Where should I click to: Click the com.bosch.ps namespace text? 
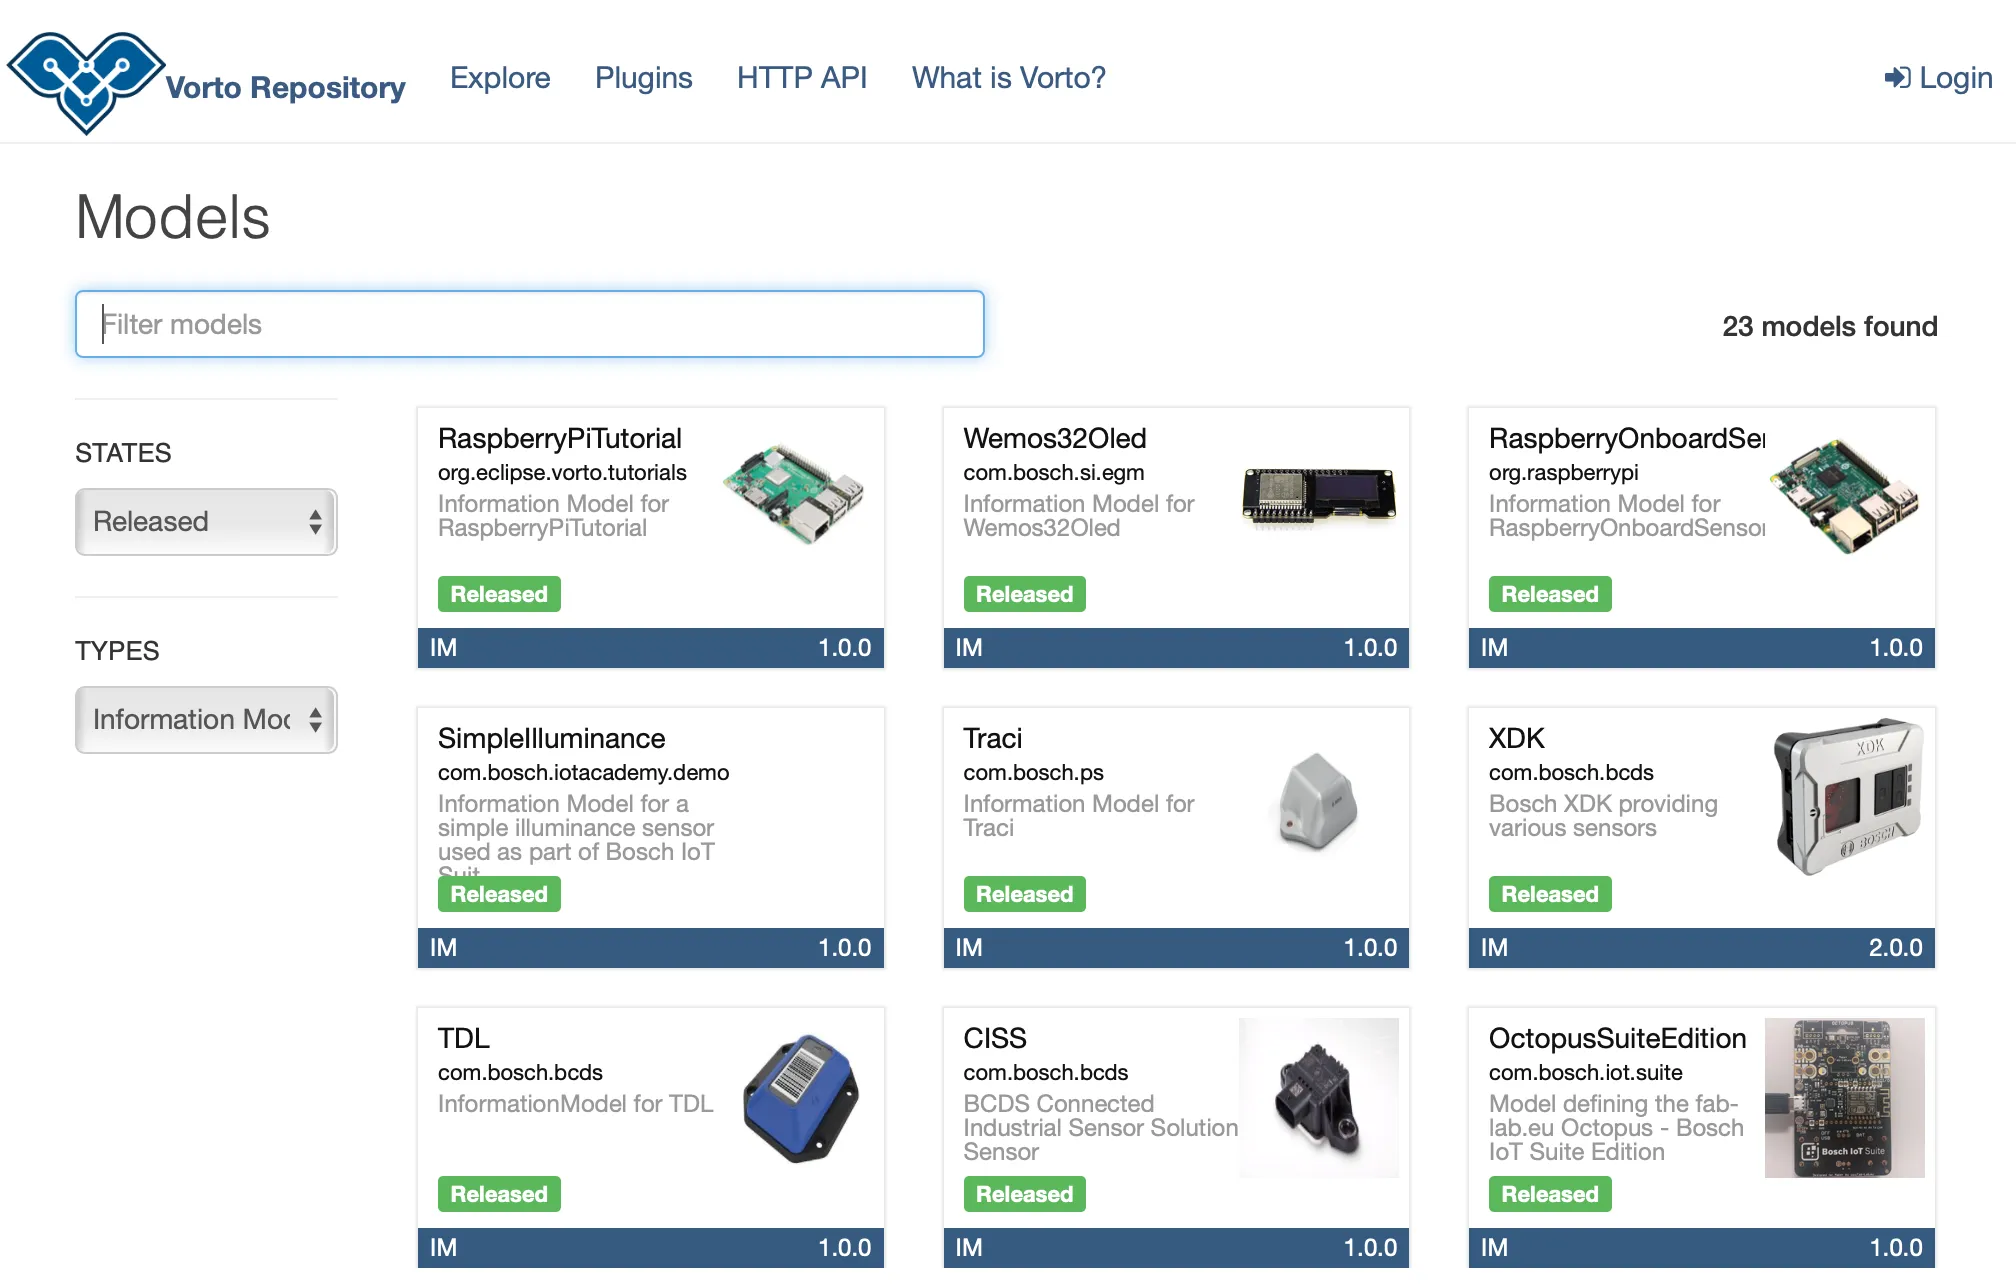click(1033, 773)
